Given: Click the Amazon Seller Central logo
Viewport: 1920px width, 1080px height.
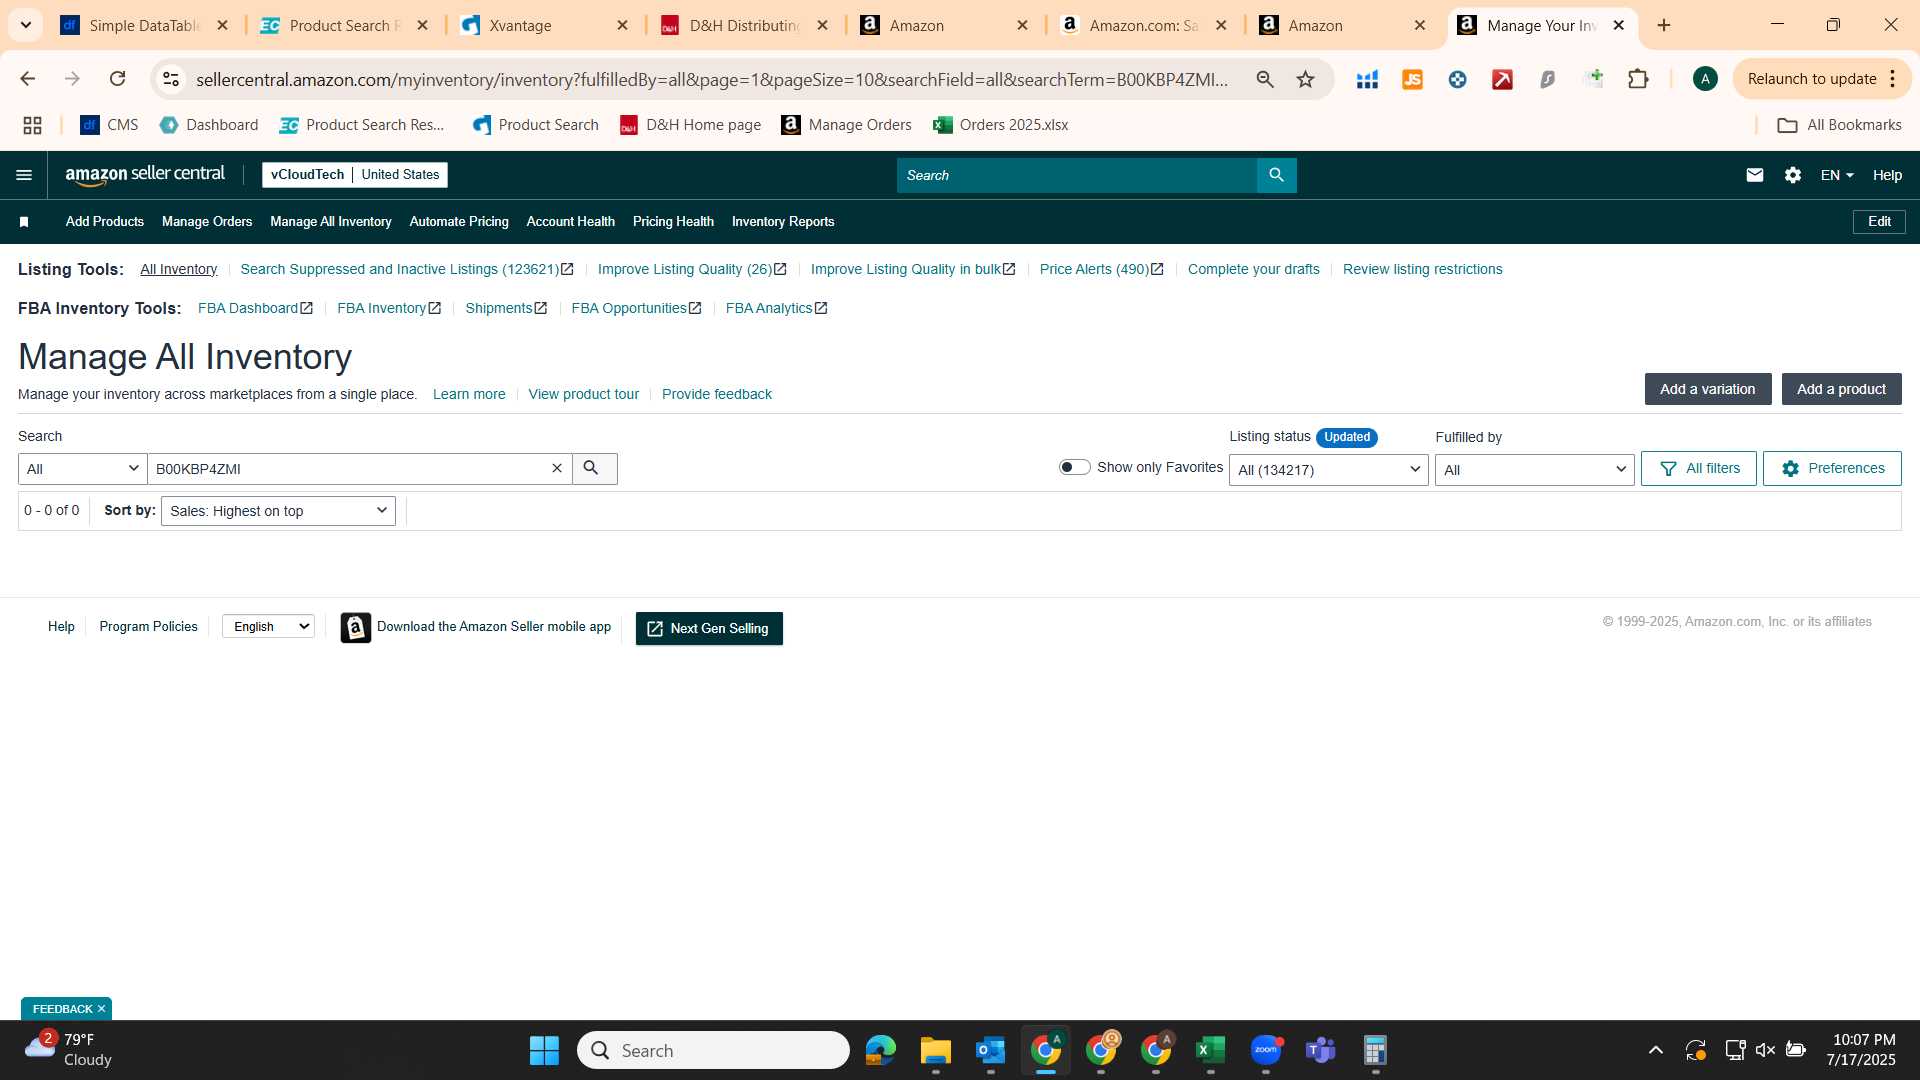Looking at the screenshot, I should 145,175.
